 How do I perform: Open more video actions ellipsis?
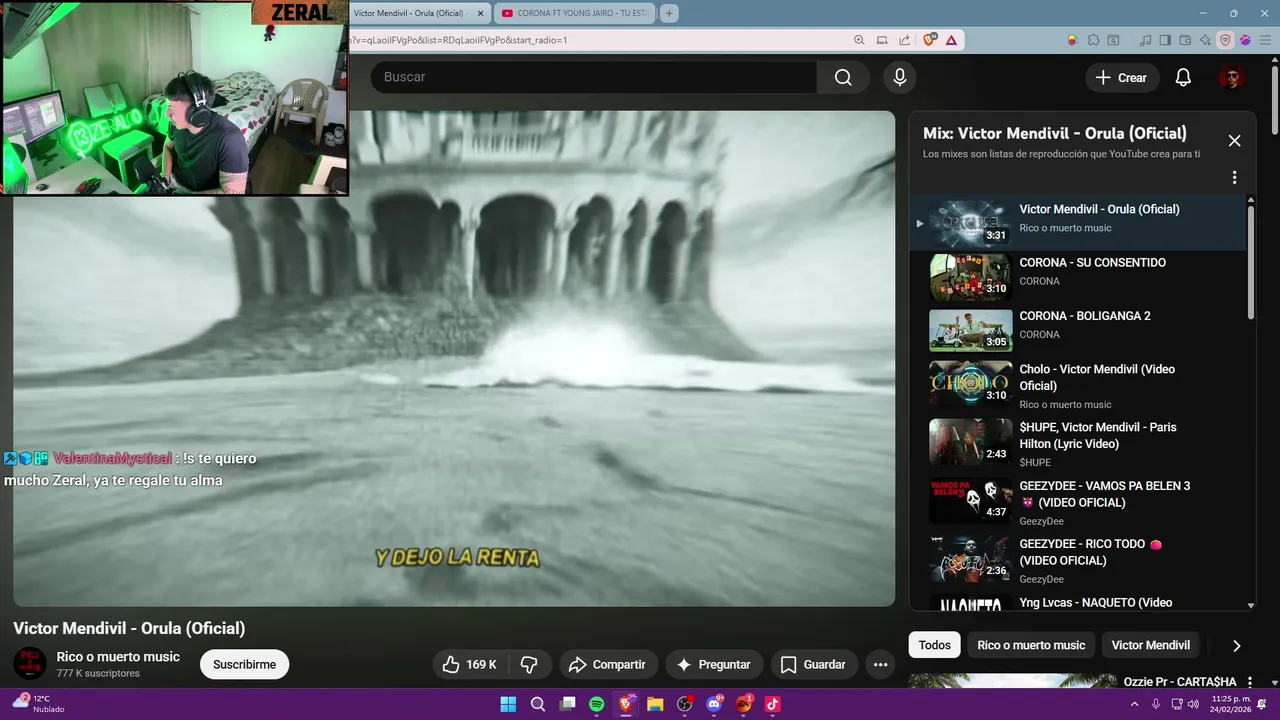880,664
